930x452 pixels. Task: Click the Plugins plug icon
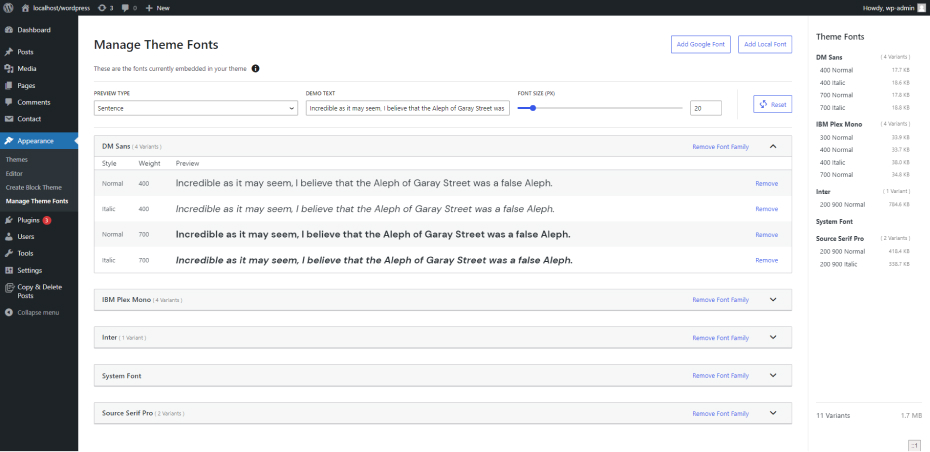click(9, 220)
